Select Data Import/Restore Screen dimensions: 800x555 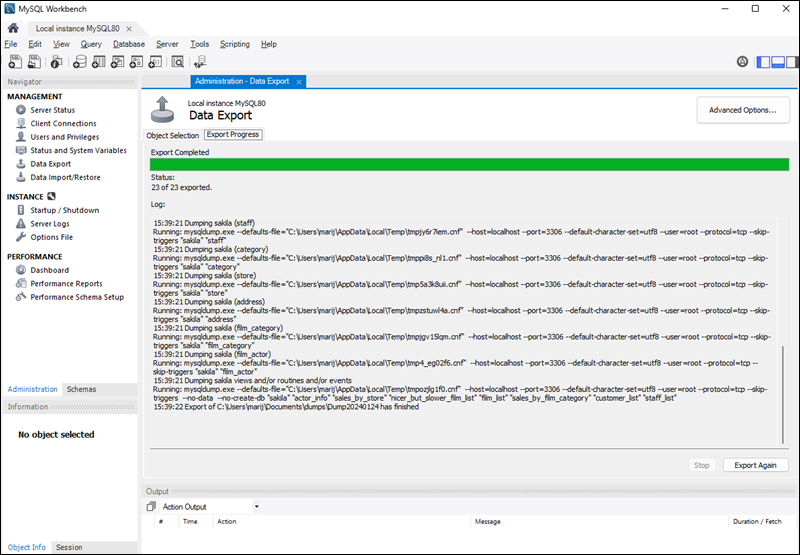tap(65, 178)
